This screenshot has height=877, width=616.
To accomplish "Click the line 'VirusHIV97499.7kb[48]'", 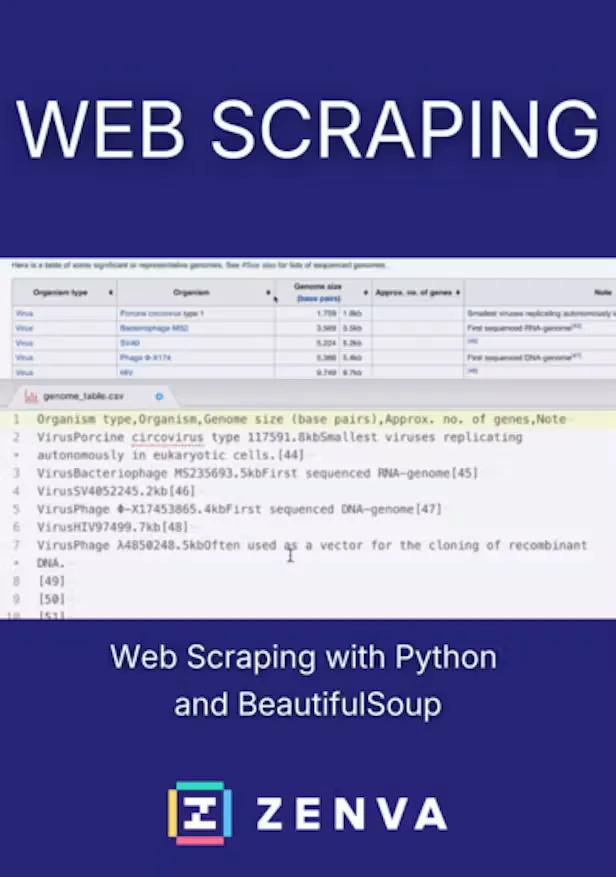I will coord(112,527).
